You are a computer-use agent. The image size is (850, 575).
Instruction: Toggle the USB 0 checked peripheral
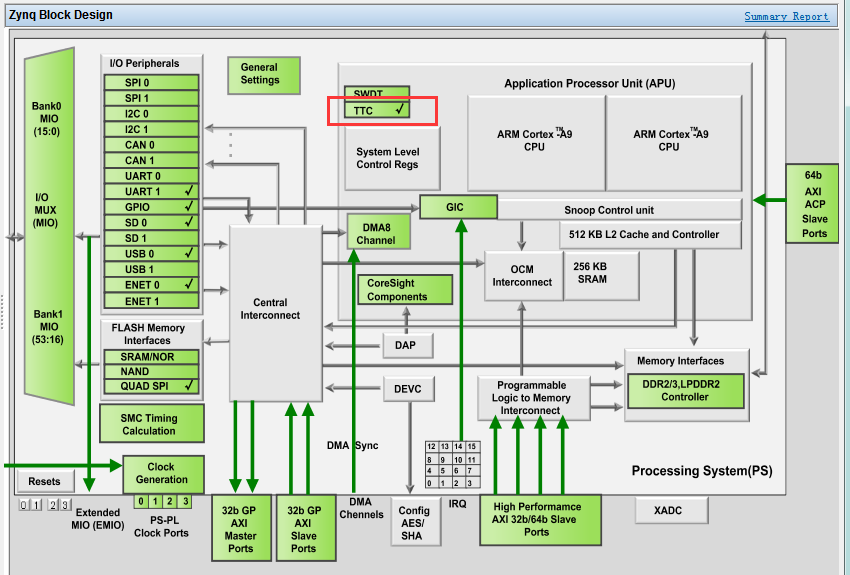point(151,254)
